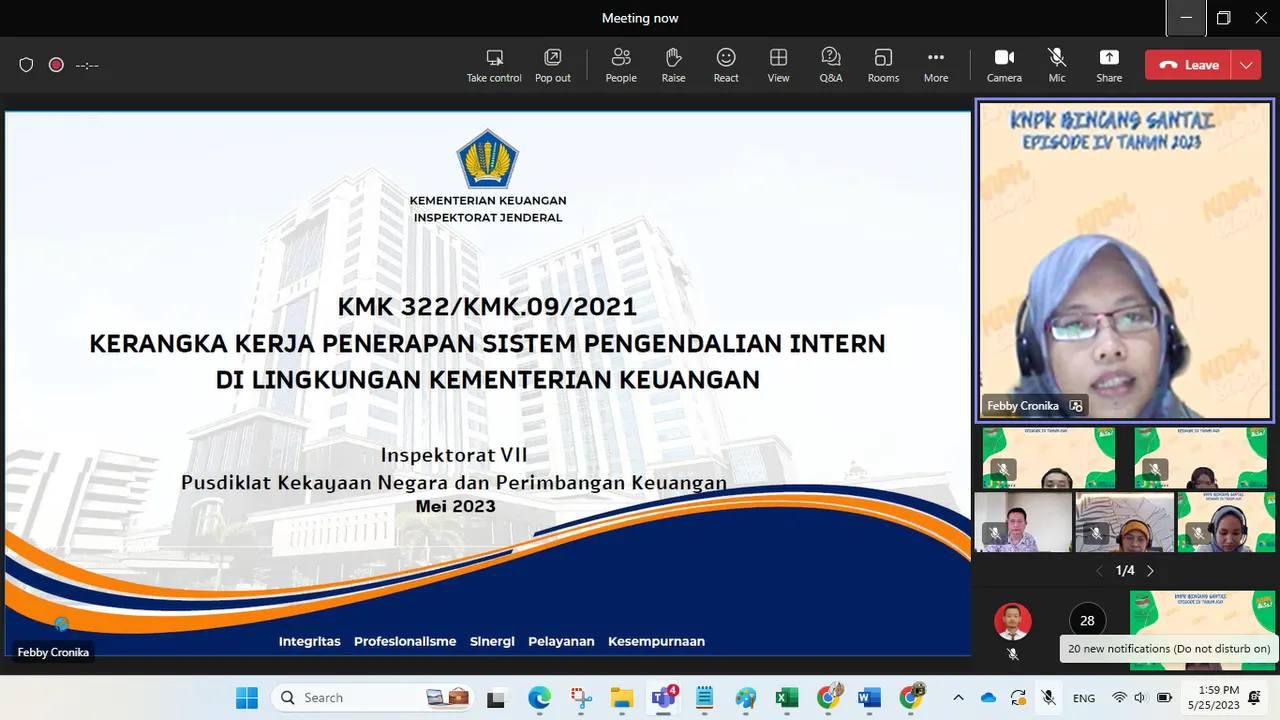Turn on the Camera
Viewport: 1280px width, 720px height.
(1004, 65)
